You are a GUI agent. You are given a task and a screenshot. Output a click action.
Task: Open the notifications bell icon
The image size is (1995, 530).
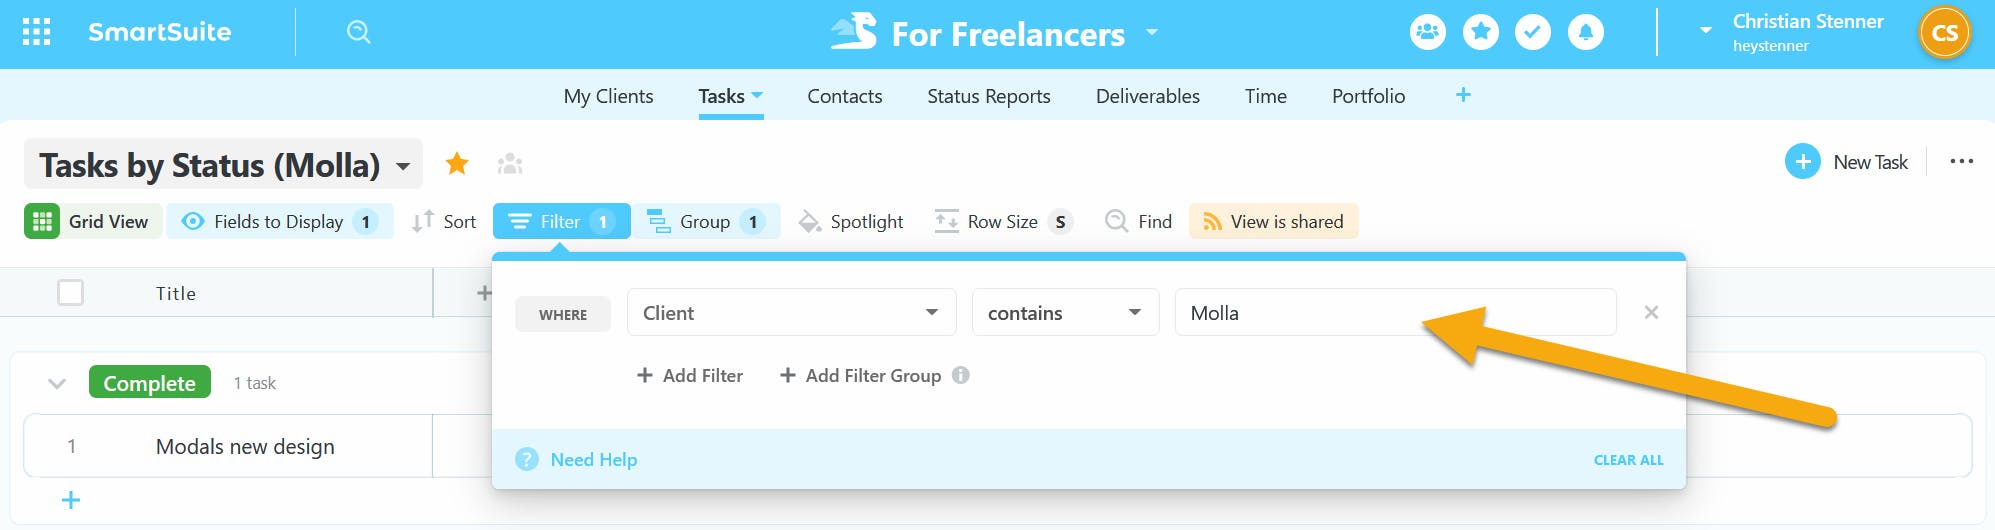[x=1585, y=32]
